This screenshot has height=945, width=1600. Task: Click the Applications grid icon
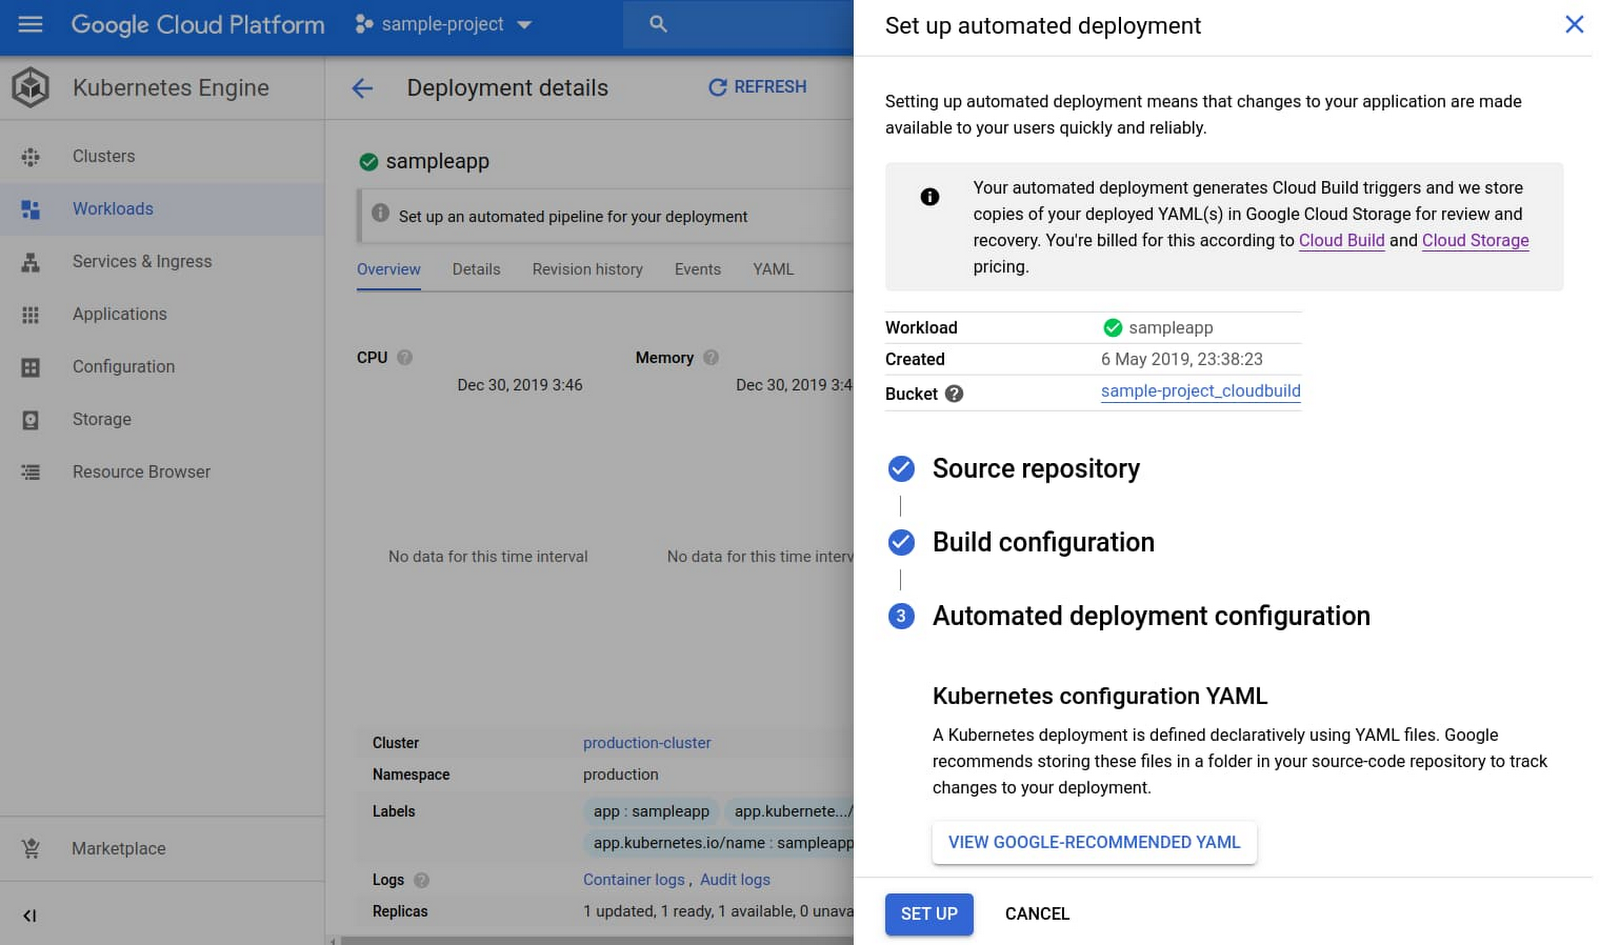coord(31,314)
